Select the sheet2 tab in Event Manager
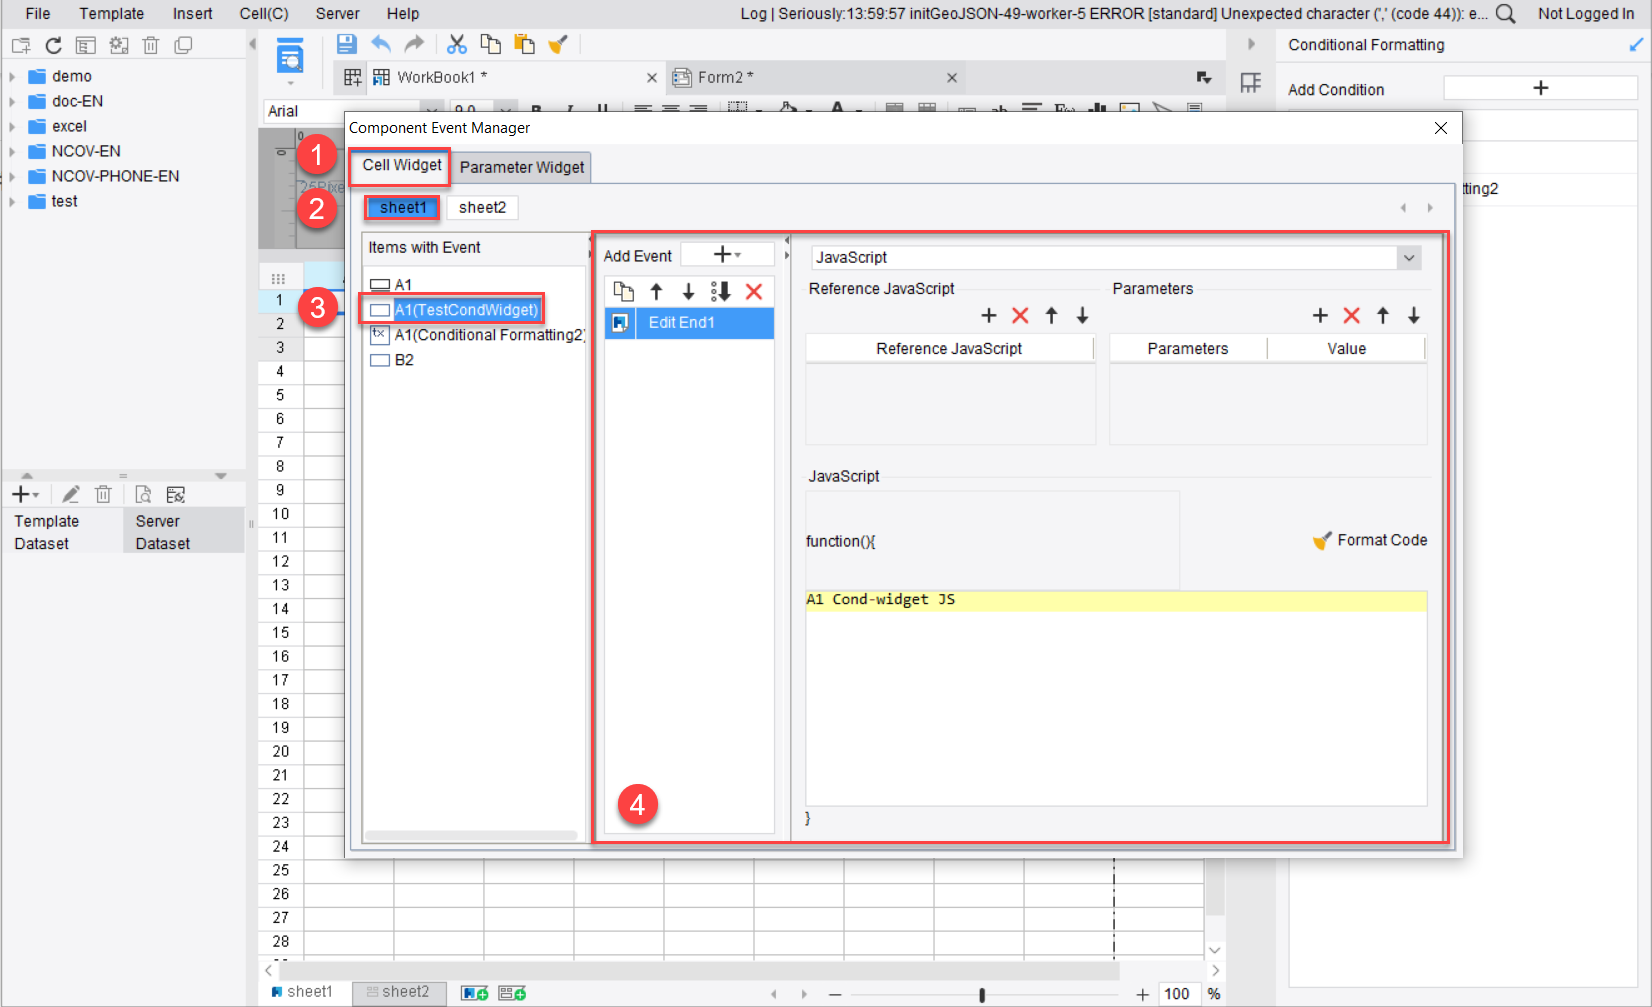Screen dimensions: 1652x1007 (482, 207)
